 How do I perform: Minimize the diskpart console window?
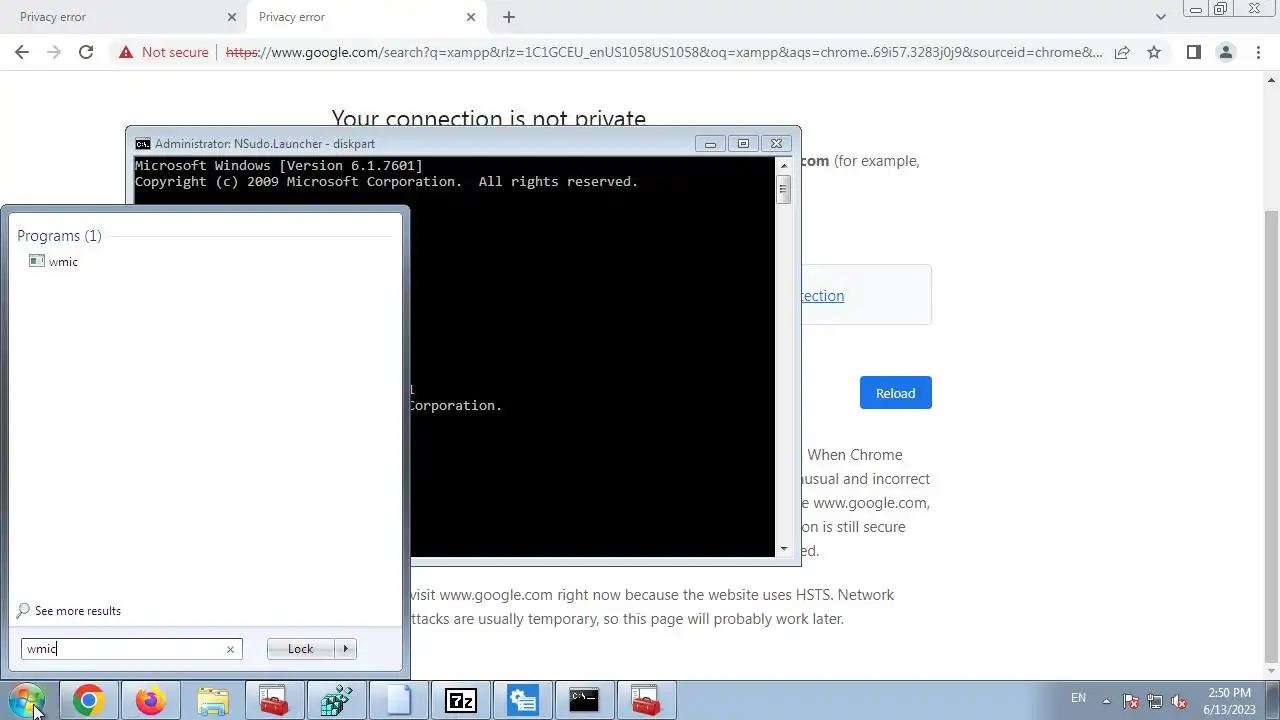tap(710, 144)
